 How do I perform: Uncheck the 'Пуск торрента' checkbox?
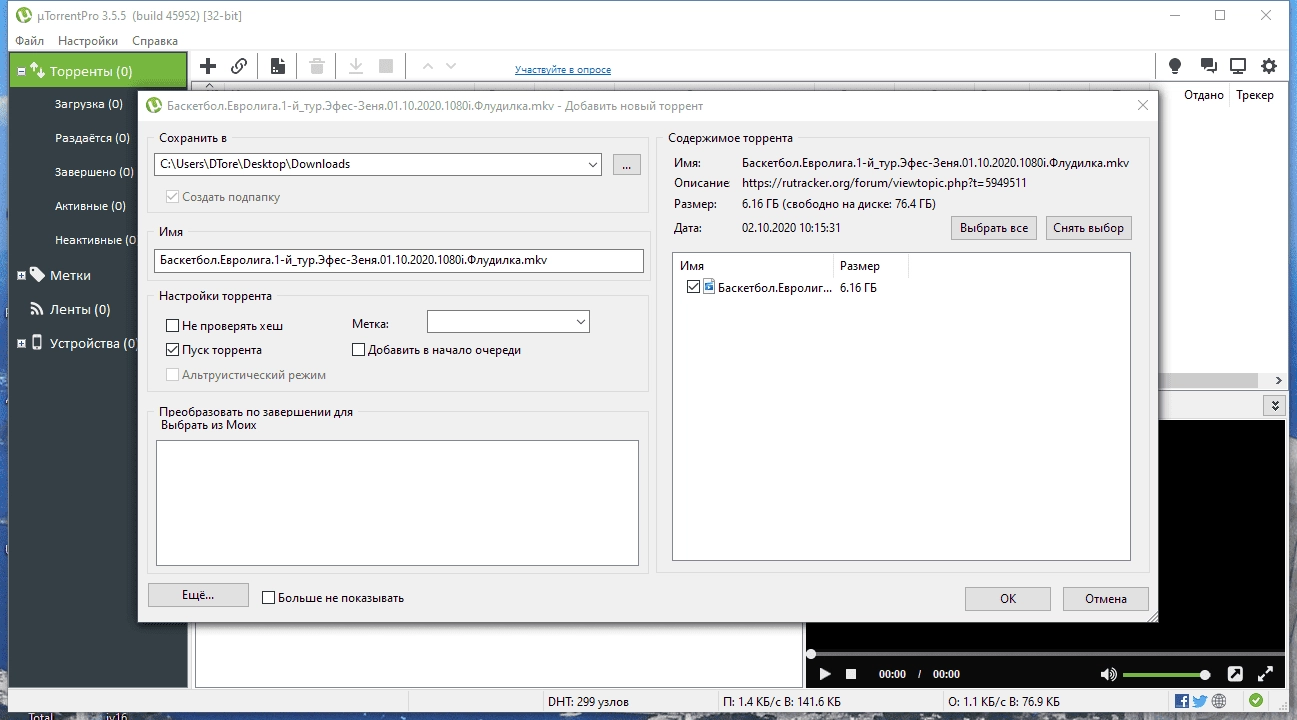pyautogui.click(x=172, y=350)
